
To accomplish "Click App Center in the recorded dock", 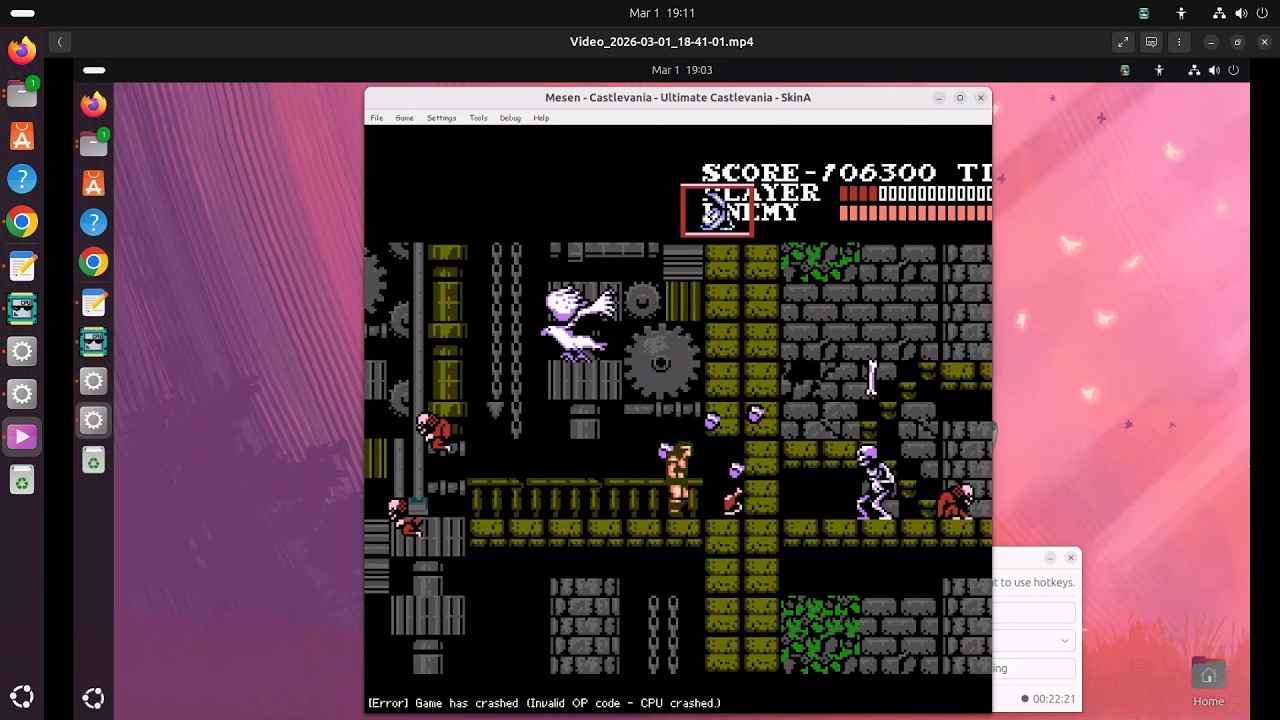I will pos(93,183).
